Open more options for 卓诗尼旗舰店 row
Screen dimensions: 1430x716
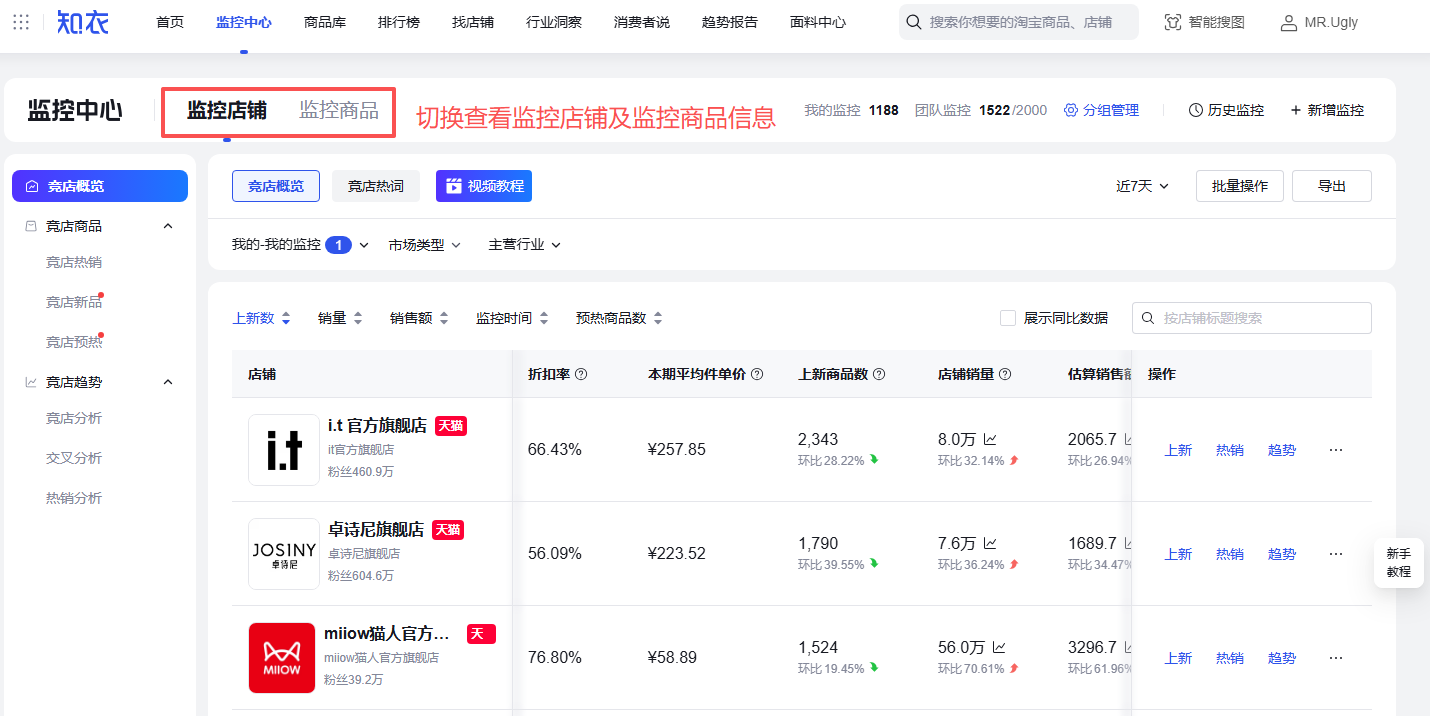pyautogui.click(x=1336, y=554)
